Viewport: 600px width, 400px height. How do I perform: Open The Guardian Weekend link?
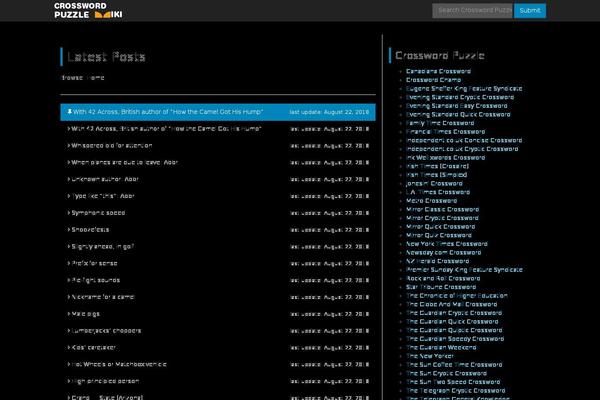click(441, 348)
